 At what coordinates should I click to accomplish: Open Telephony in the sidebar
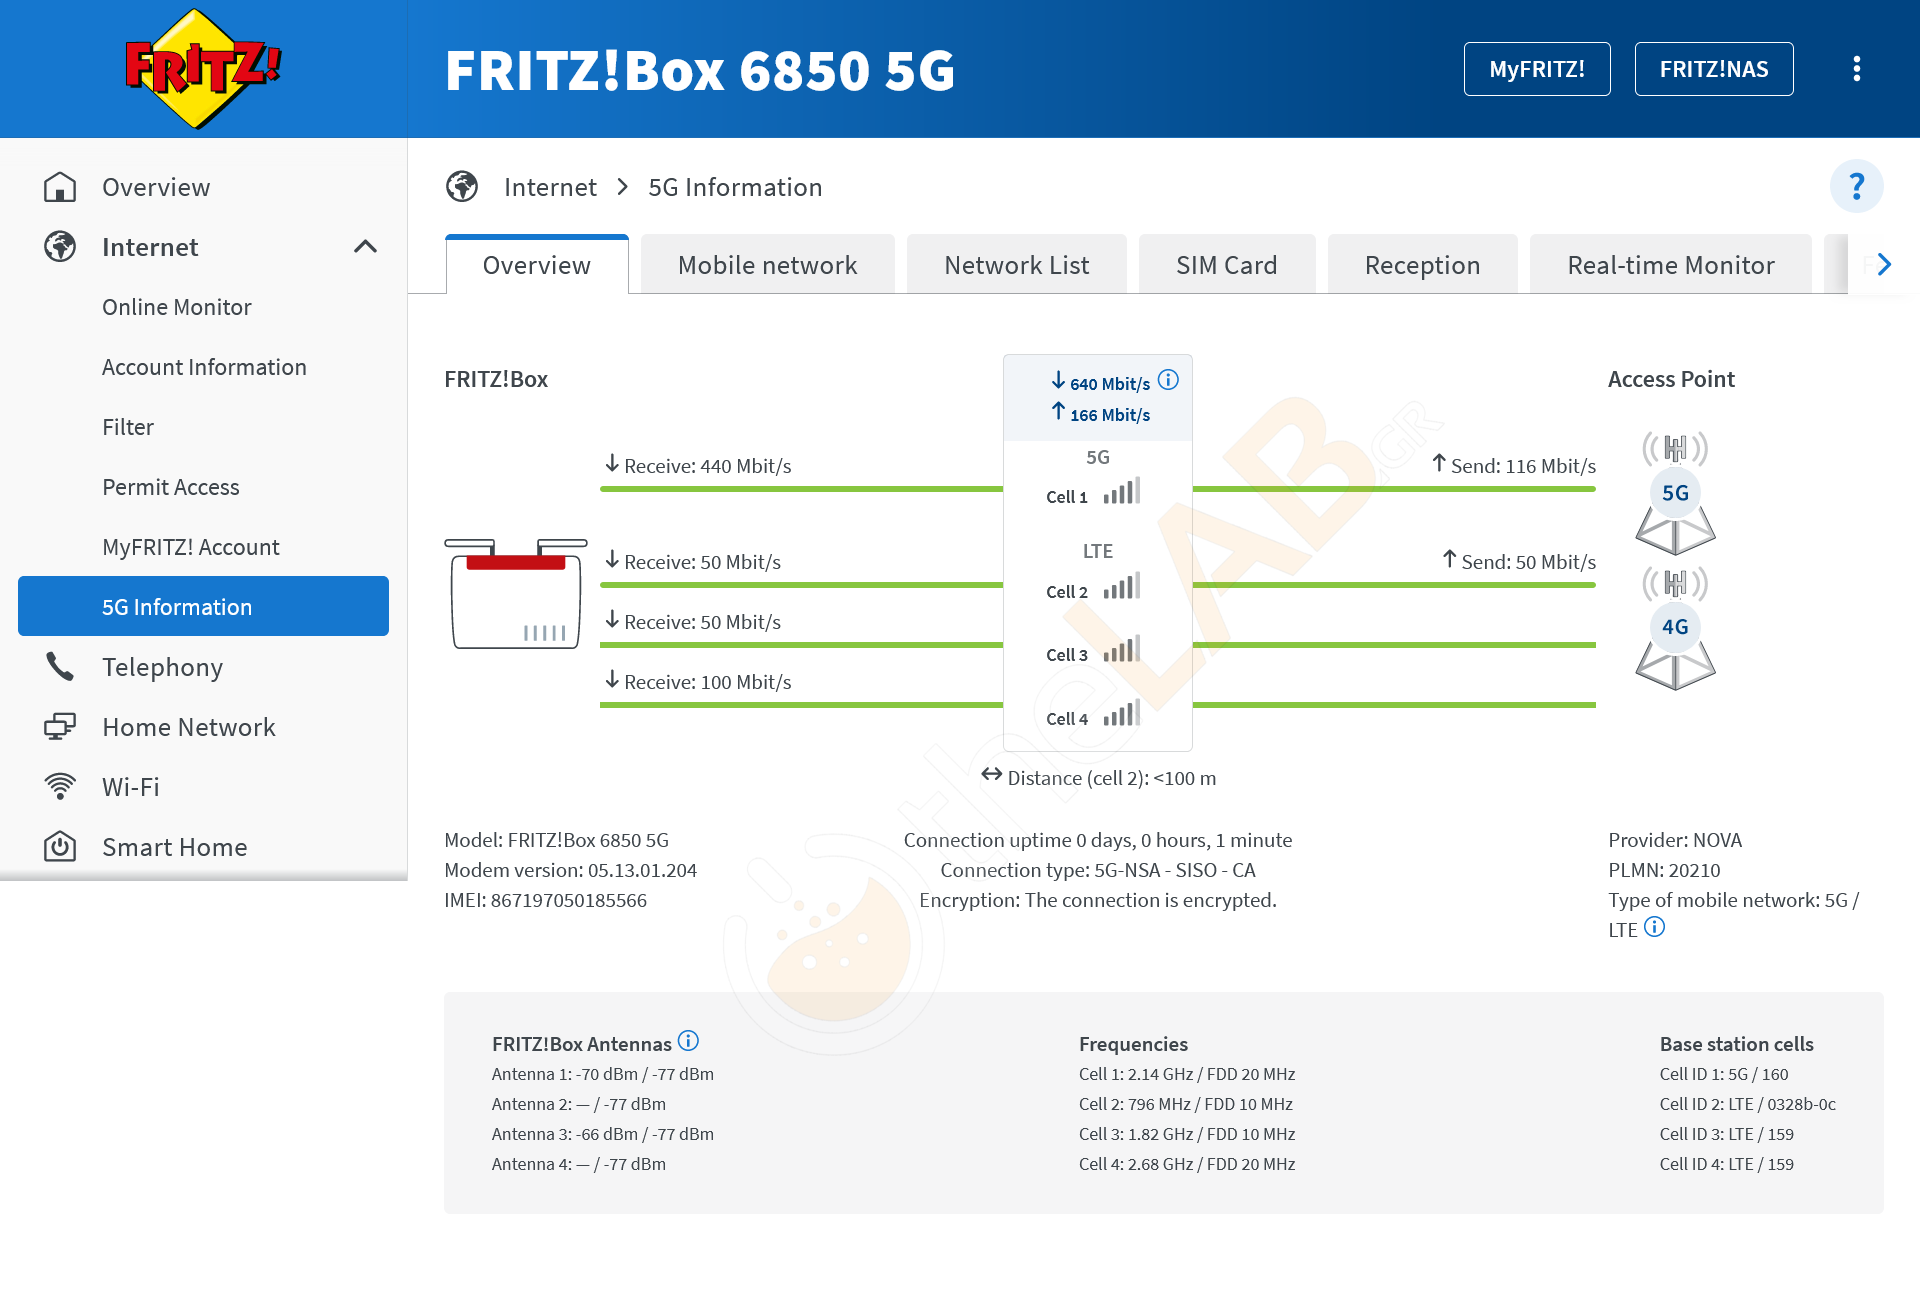tap(162, 667)
